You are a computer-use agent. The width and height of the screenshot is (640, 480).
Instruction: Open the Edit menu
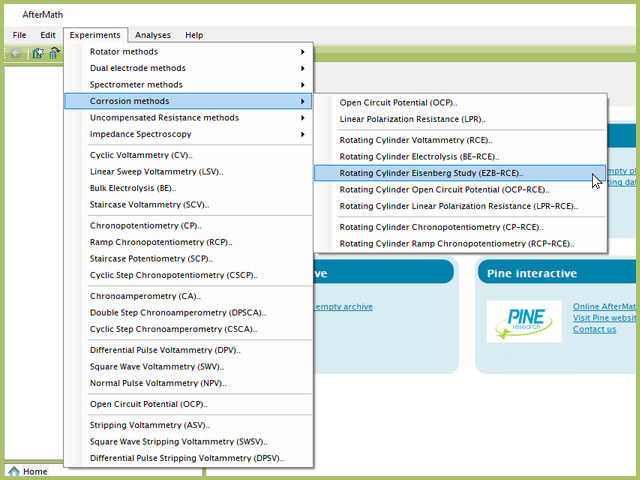(48, 35)
